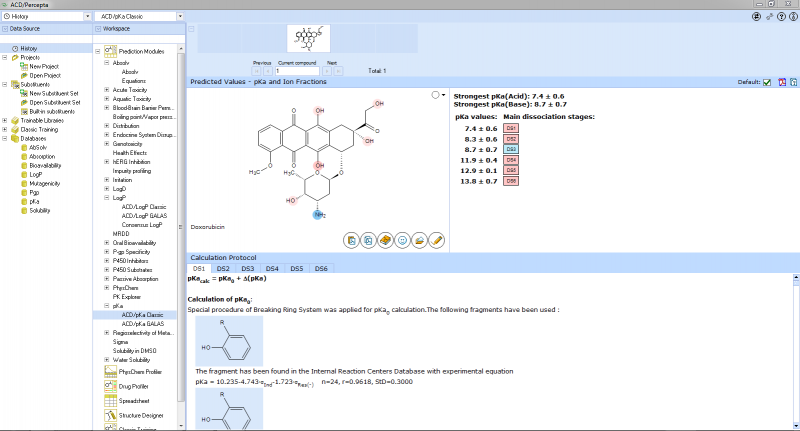Open the orange book reference icon
The height and width of the screenshot is (431, 800).
tap(386, 240)
